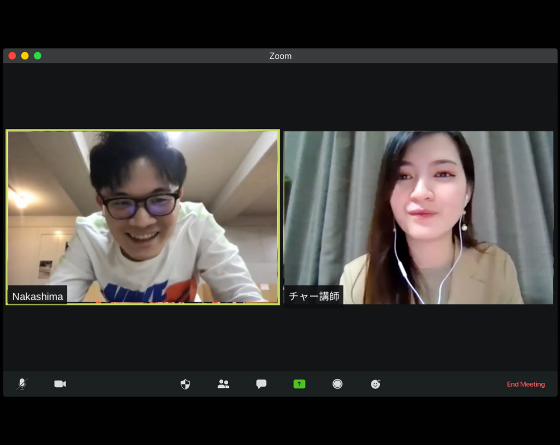Start recording with the Record icon
Screen dimensions: 560x445
[x=338, y=384]
